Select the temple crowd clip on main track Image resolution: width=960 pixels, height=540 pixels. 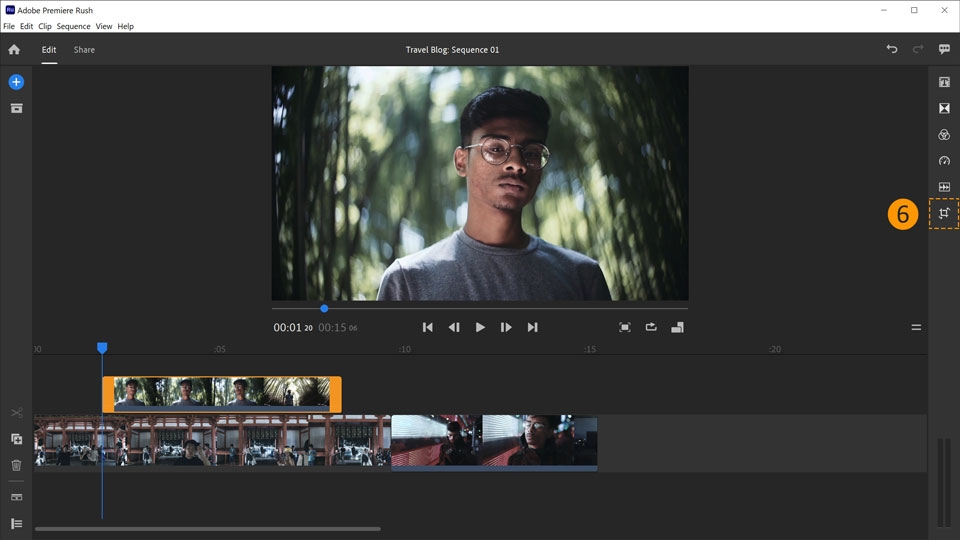point(212,441)
